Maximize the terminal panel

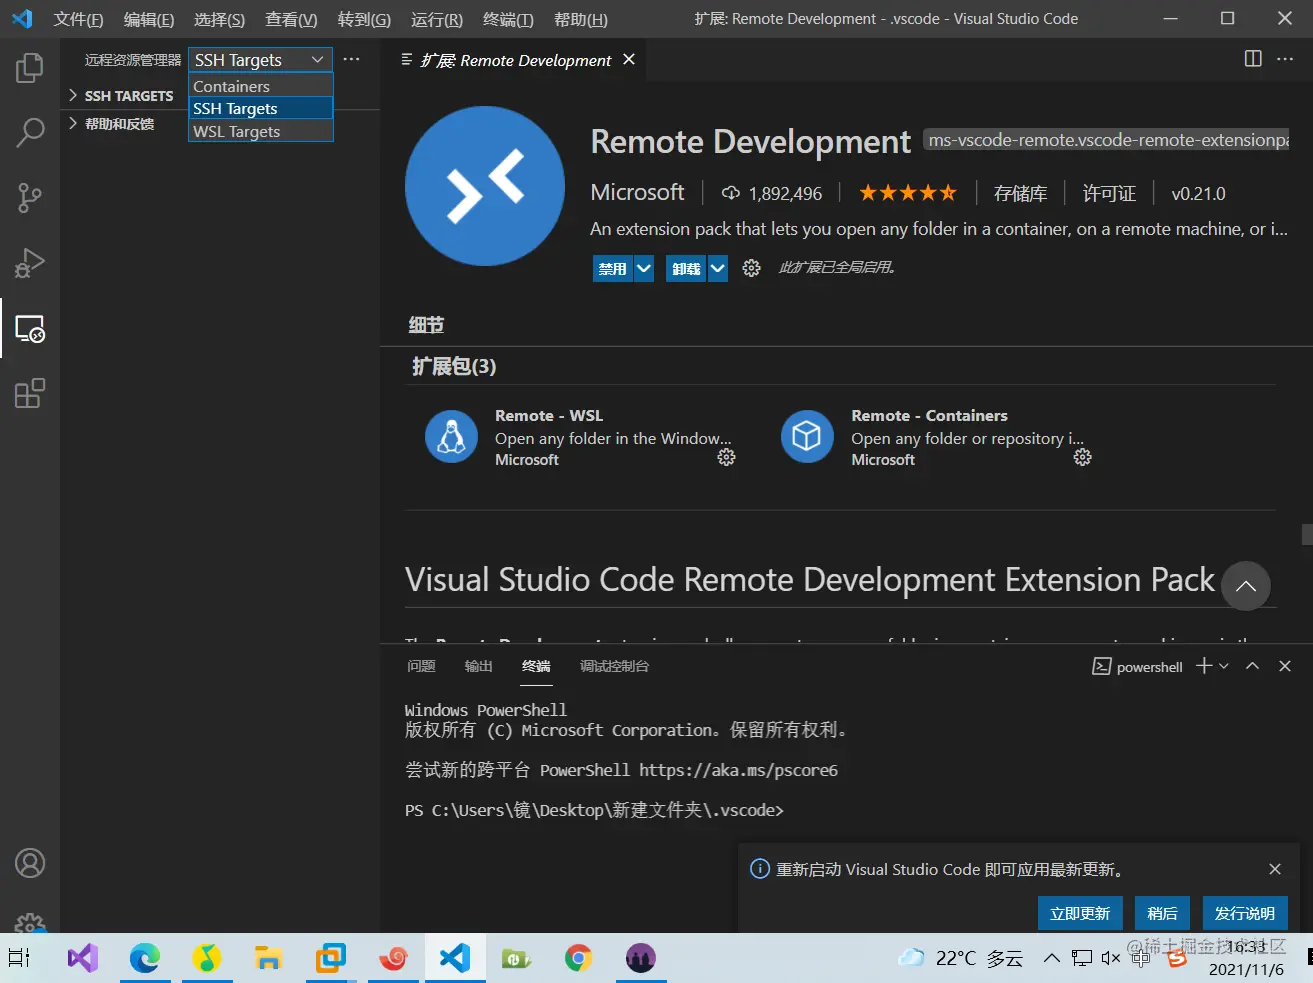pos(1252,666)
